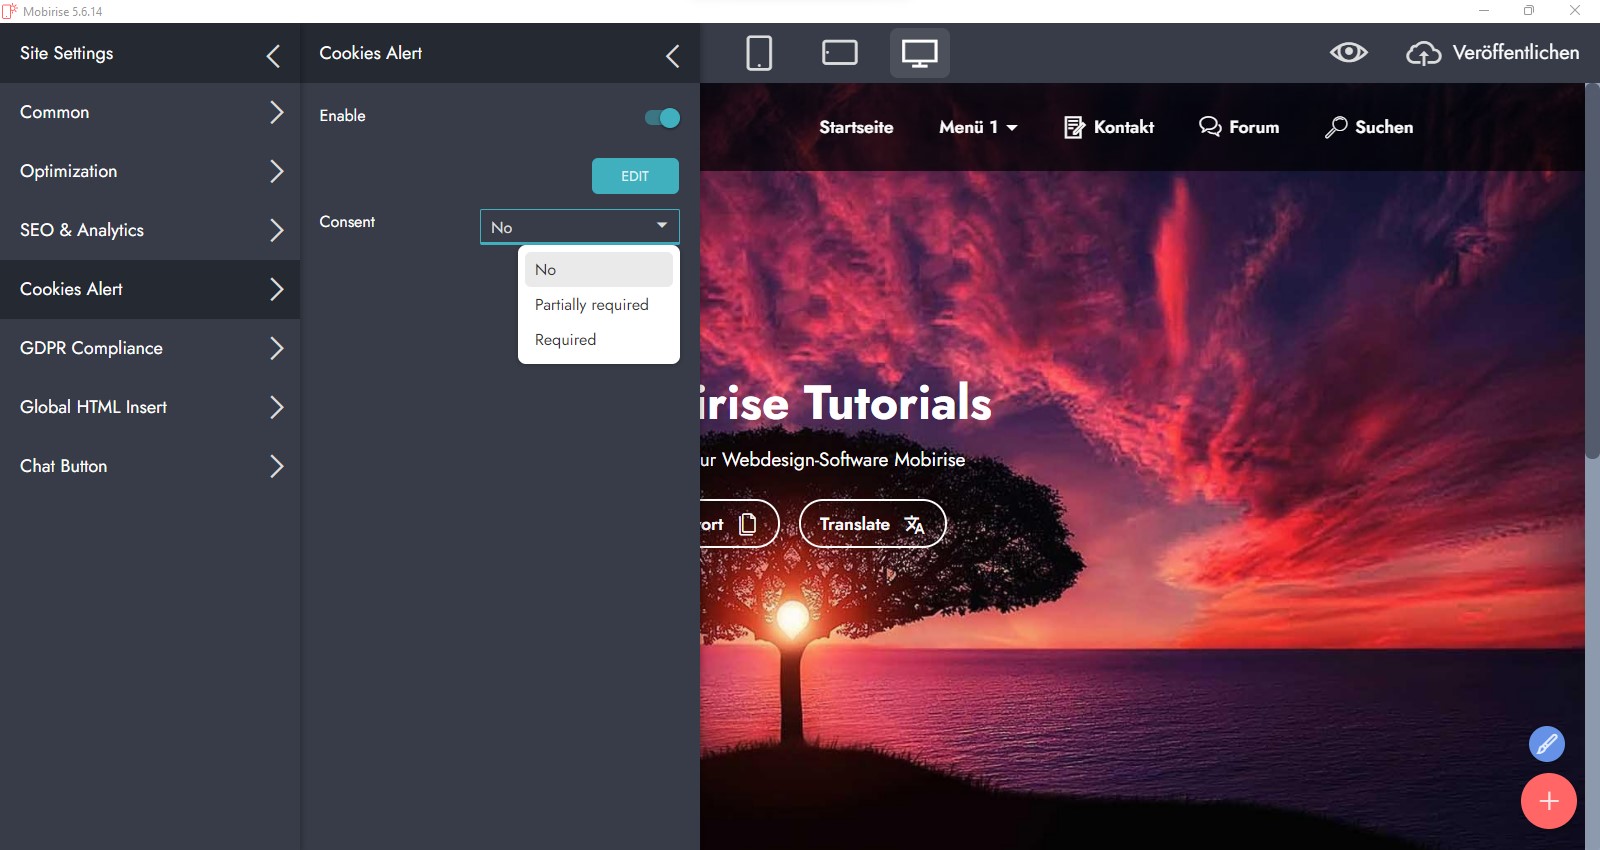The height and width of the screenshot is (850, 1600).
Task: Collapse the Cookies Alert panel back arrow
Action: 672,56
